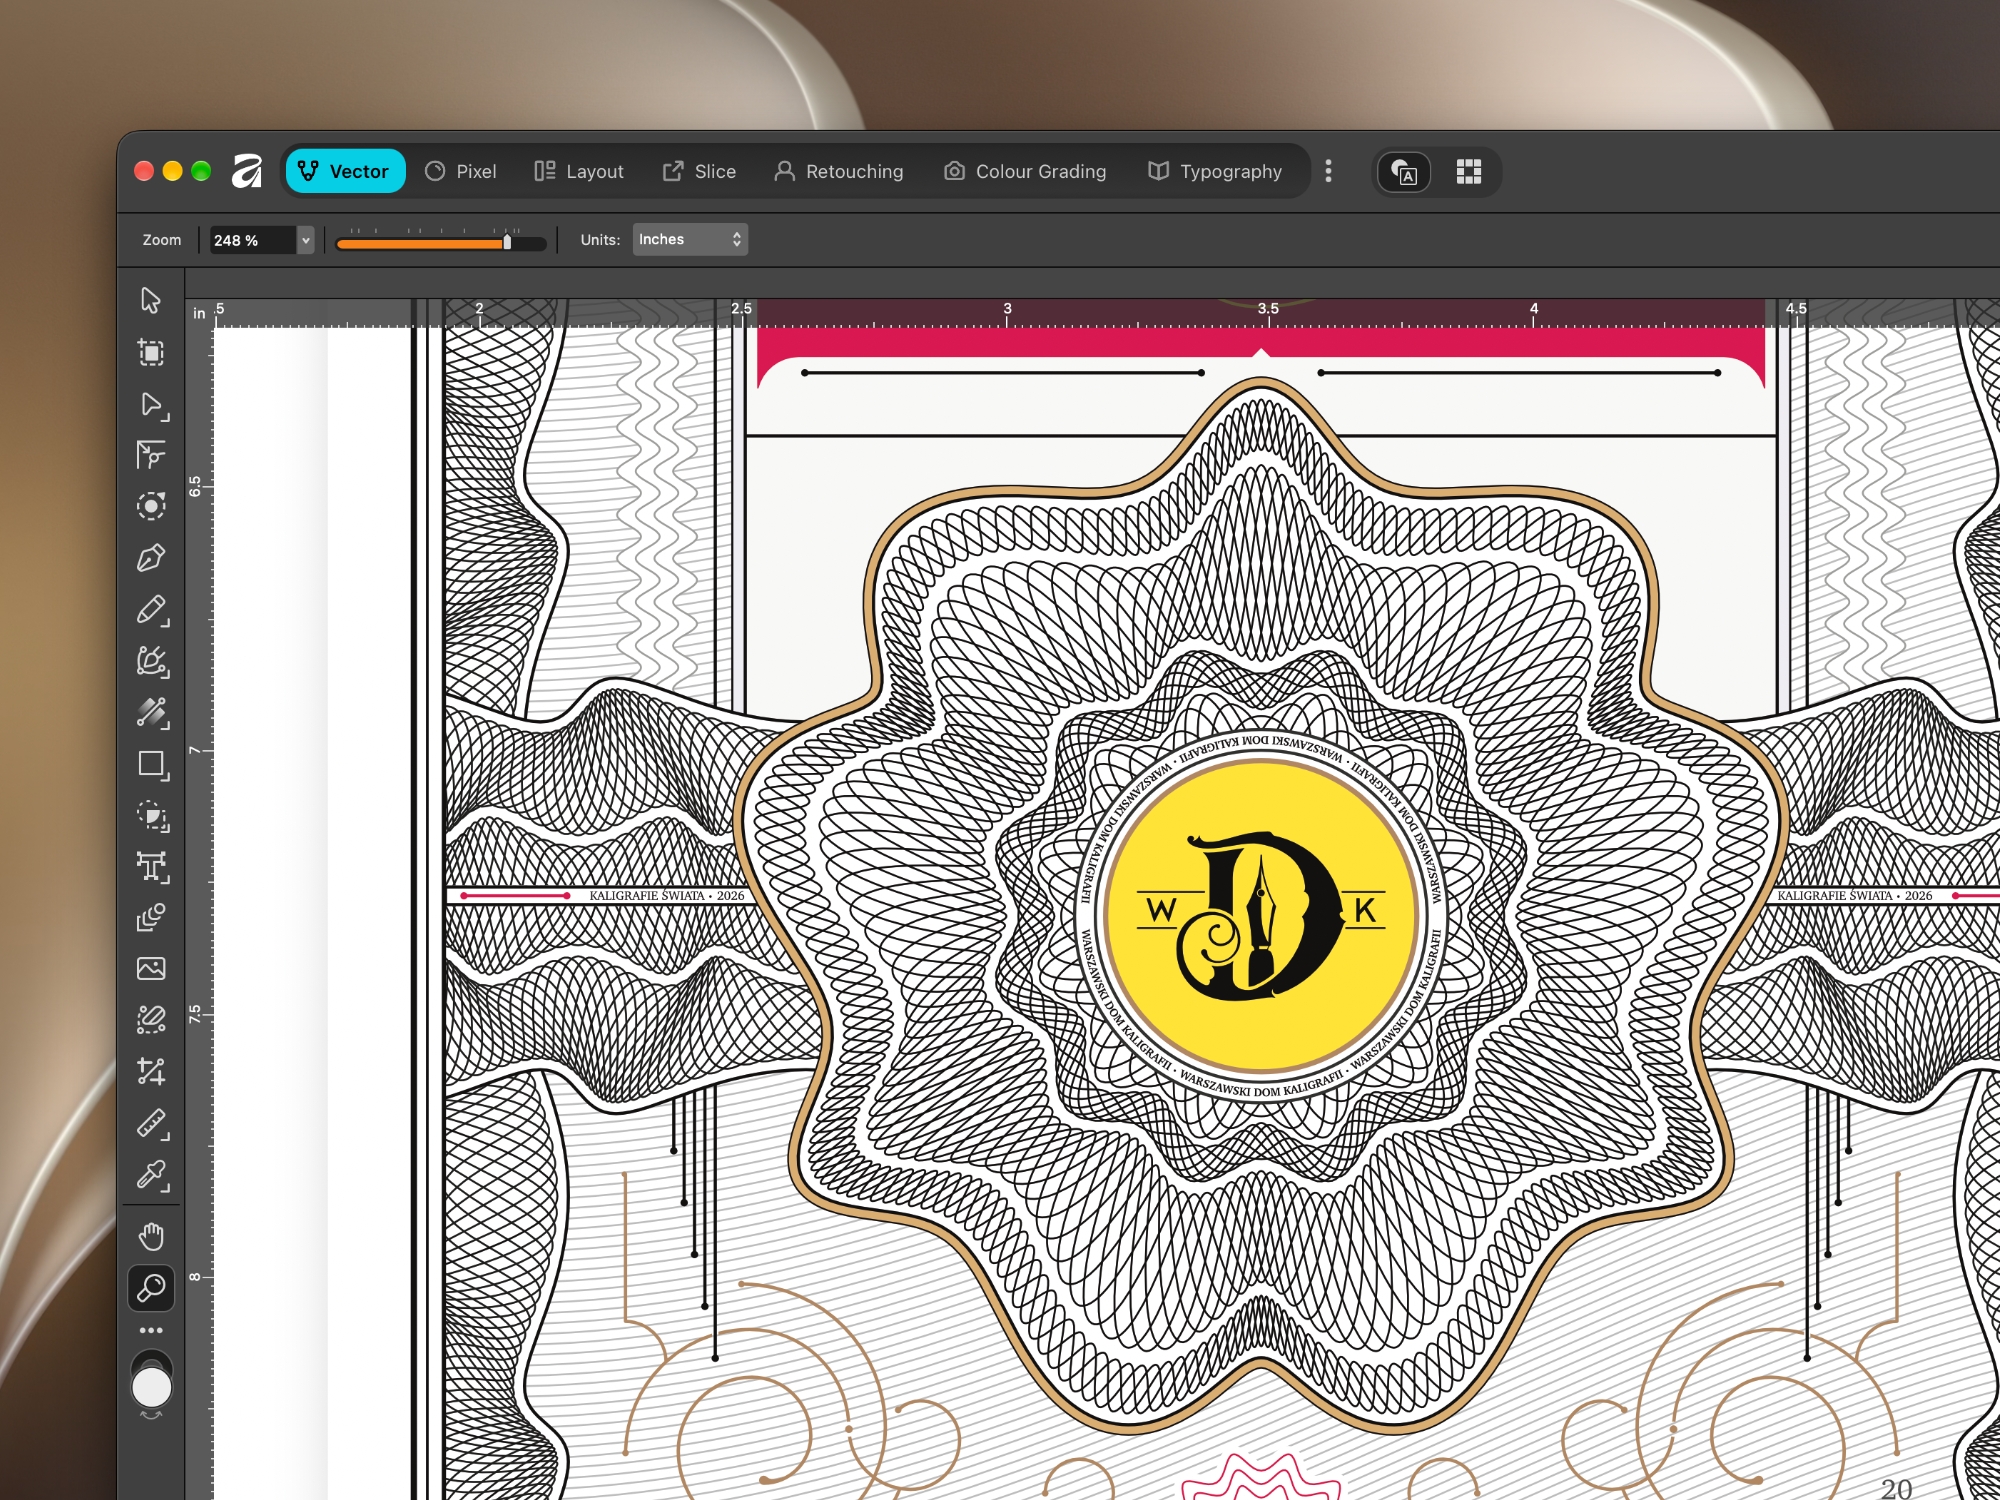
Task: Select the Rectangle shape tool
Action: [152, 765]
